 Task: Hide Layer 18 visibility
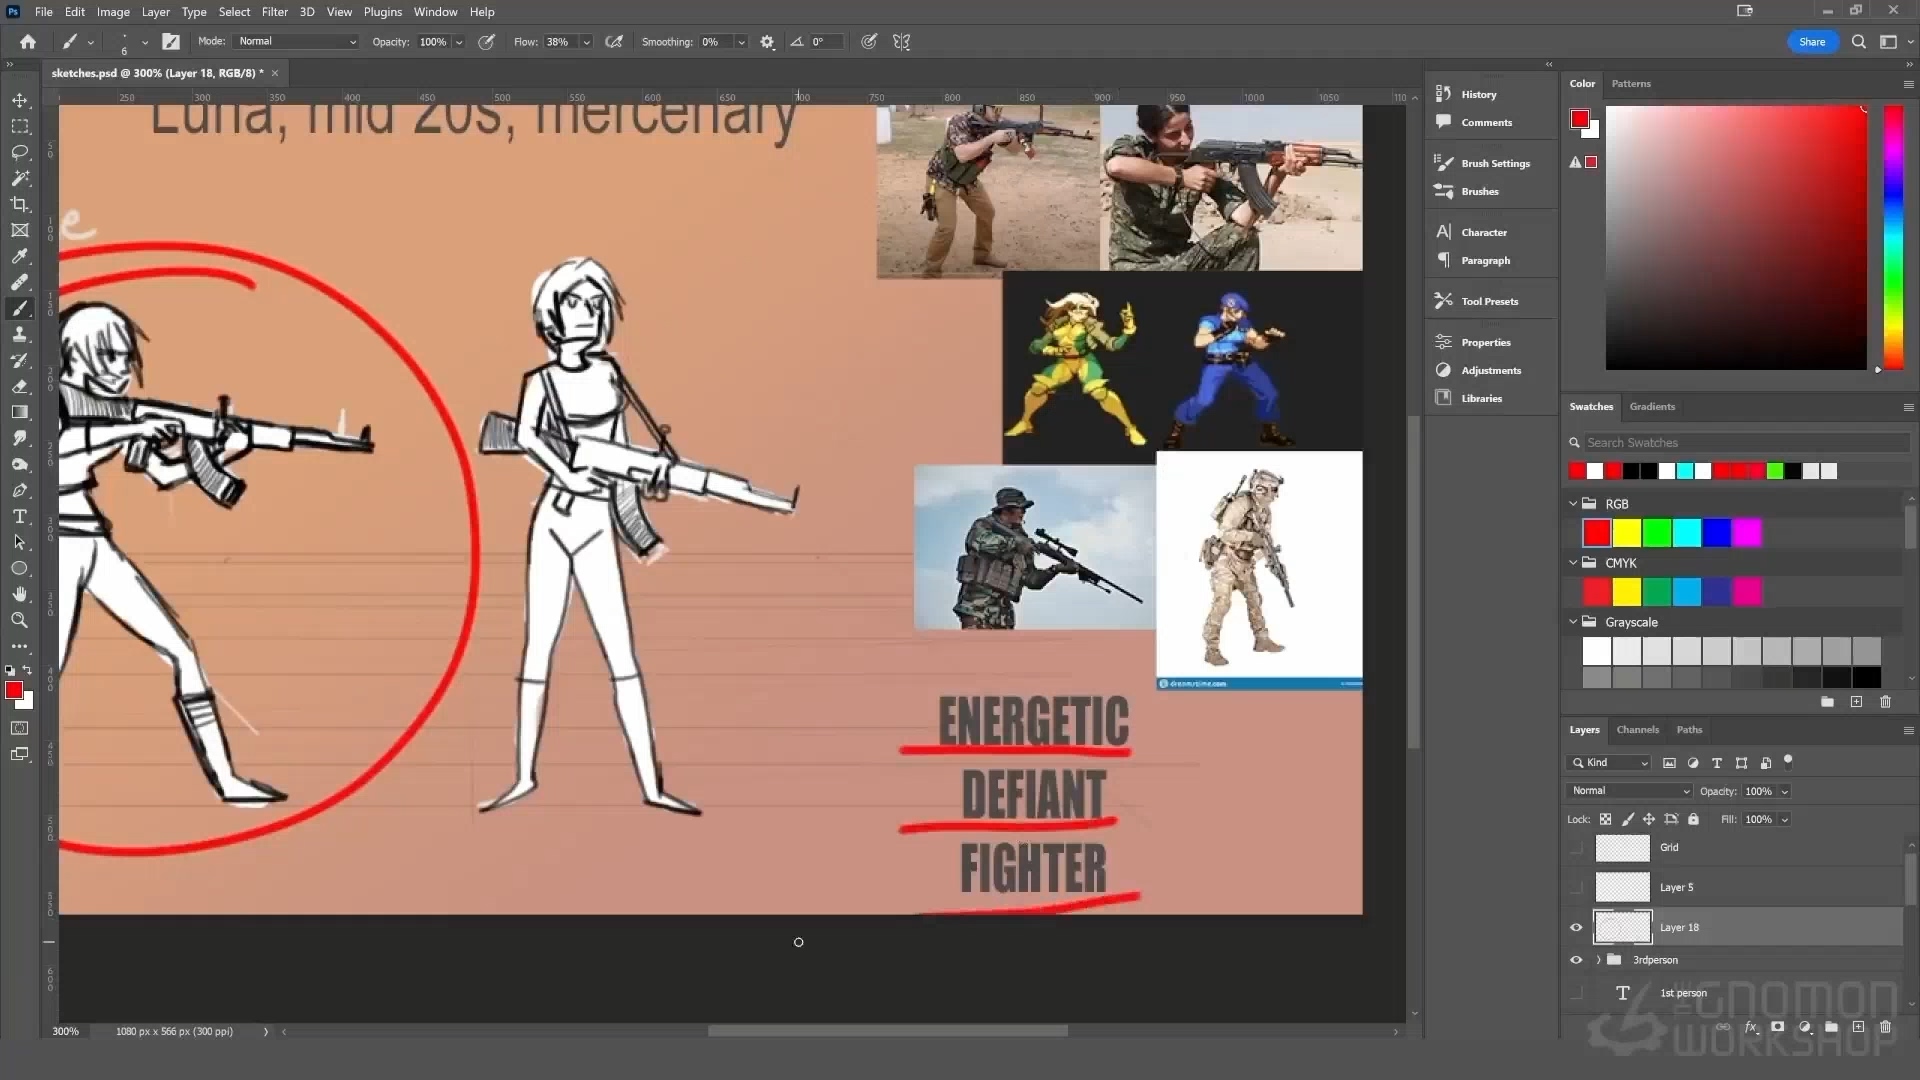point(1576,927)
